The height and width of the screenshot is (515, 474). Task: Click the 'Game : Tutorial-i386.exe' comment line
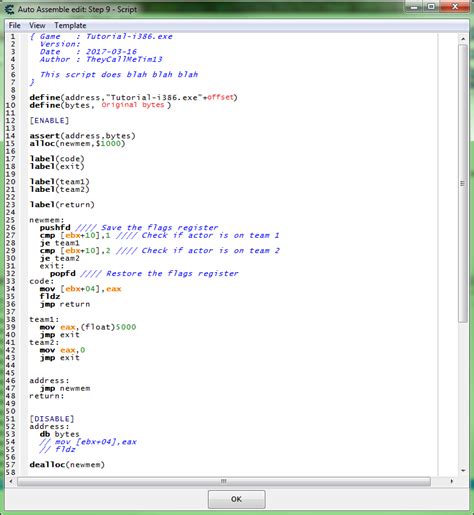pos(101,36)
